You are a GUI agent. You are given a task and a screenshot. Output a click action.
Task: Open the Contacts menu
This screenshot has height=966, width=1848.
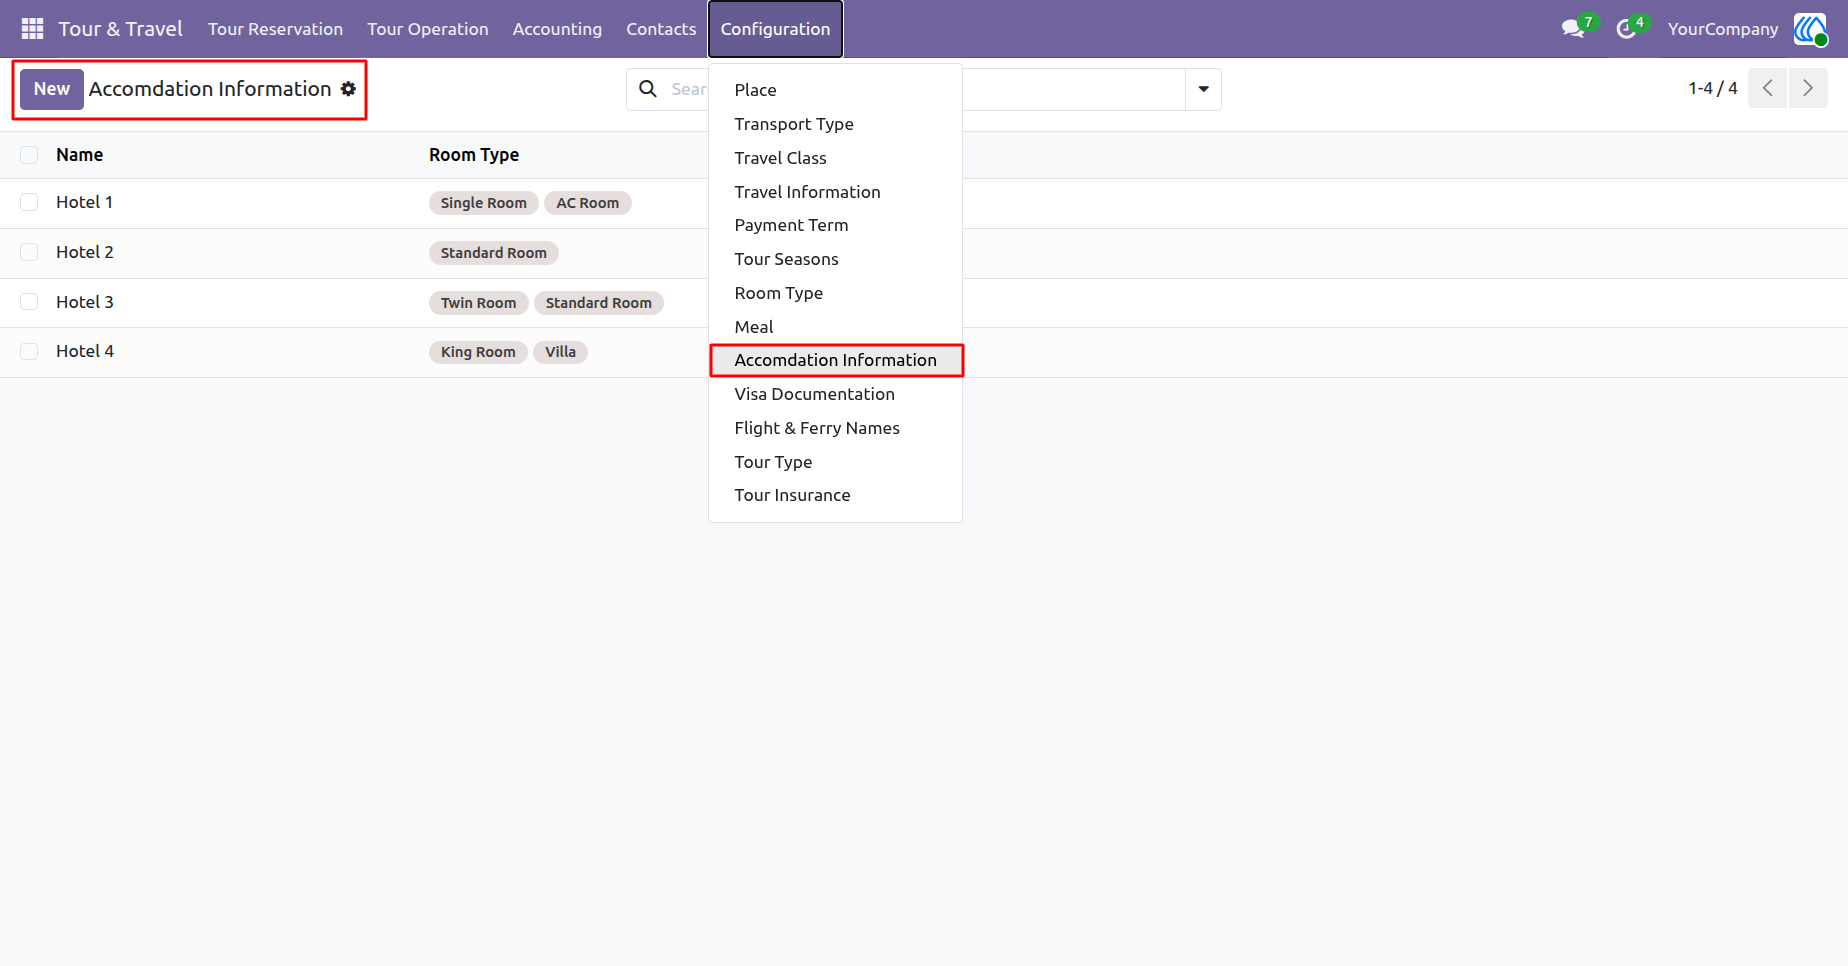(661, 29)
